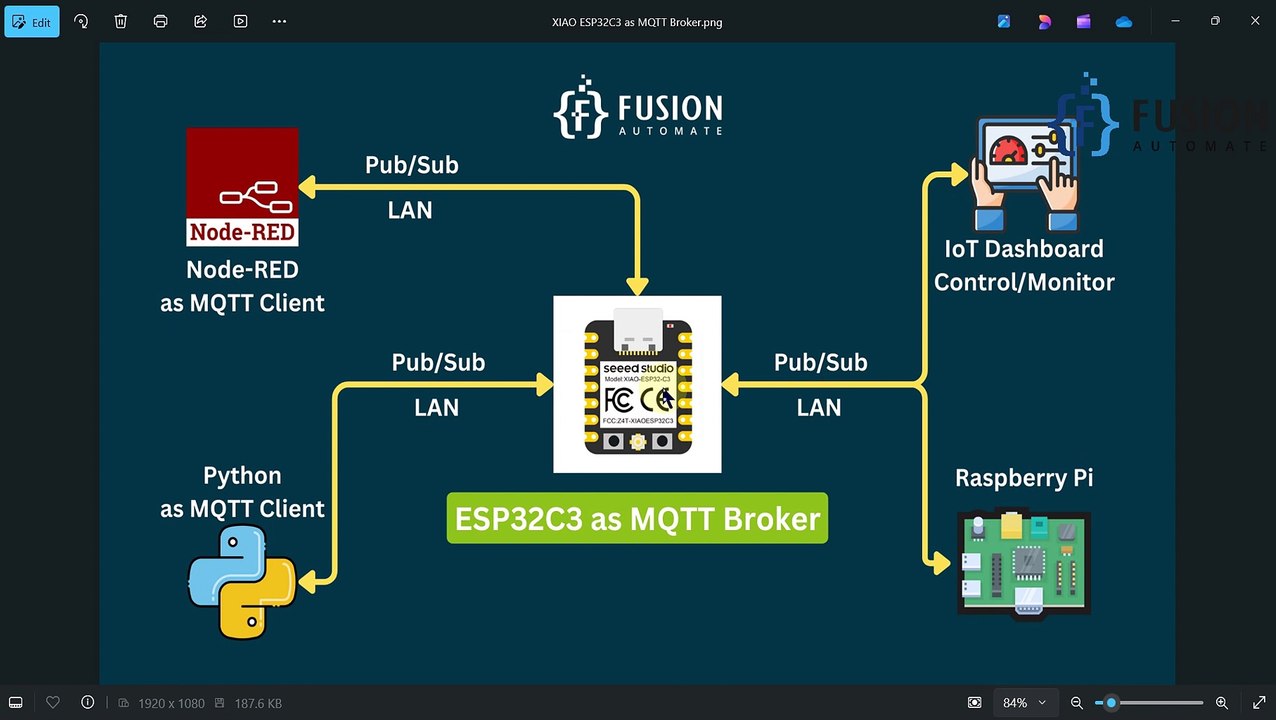Share the image via the share icon
The width and height of the screenshot is (1276, 720).
[200, 21]
